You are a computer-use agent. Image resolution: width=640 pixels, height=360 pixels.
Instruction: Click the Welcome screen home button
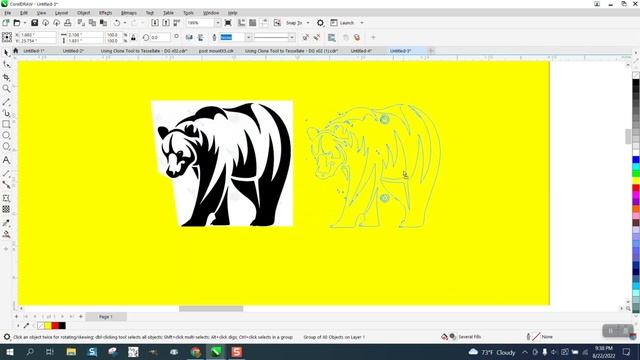pyautogui.click(x=16, y=51)
